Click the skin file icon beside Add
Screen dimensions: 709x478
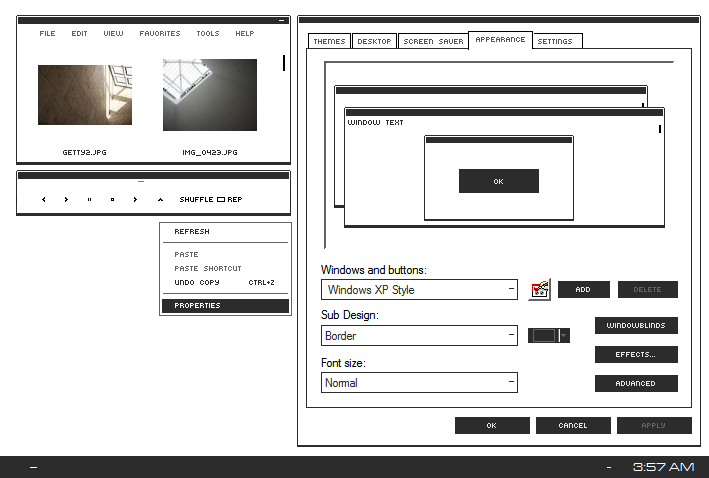click(x=539, y=289)
